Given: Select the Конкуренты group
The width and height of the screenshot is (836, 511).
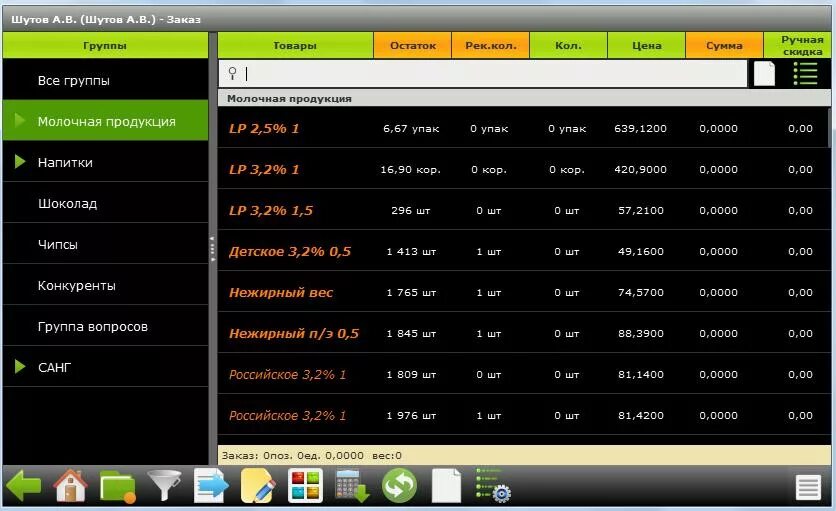Looking at the screenshot, I should 106,285.
